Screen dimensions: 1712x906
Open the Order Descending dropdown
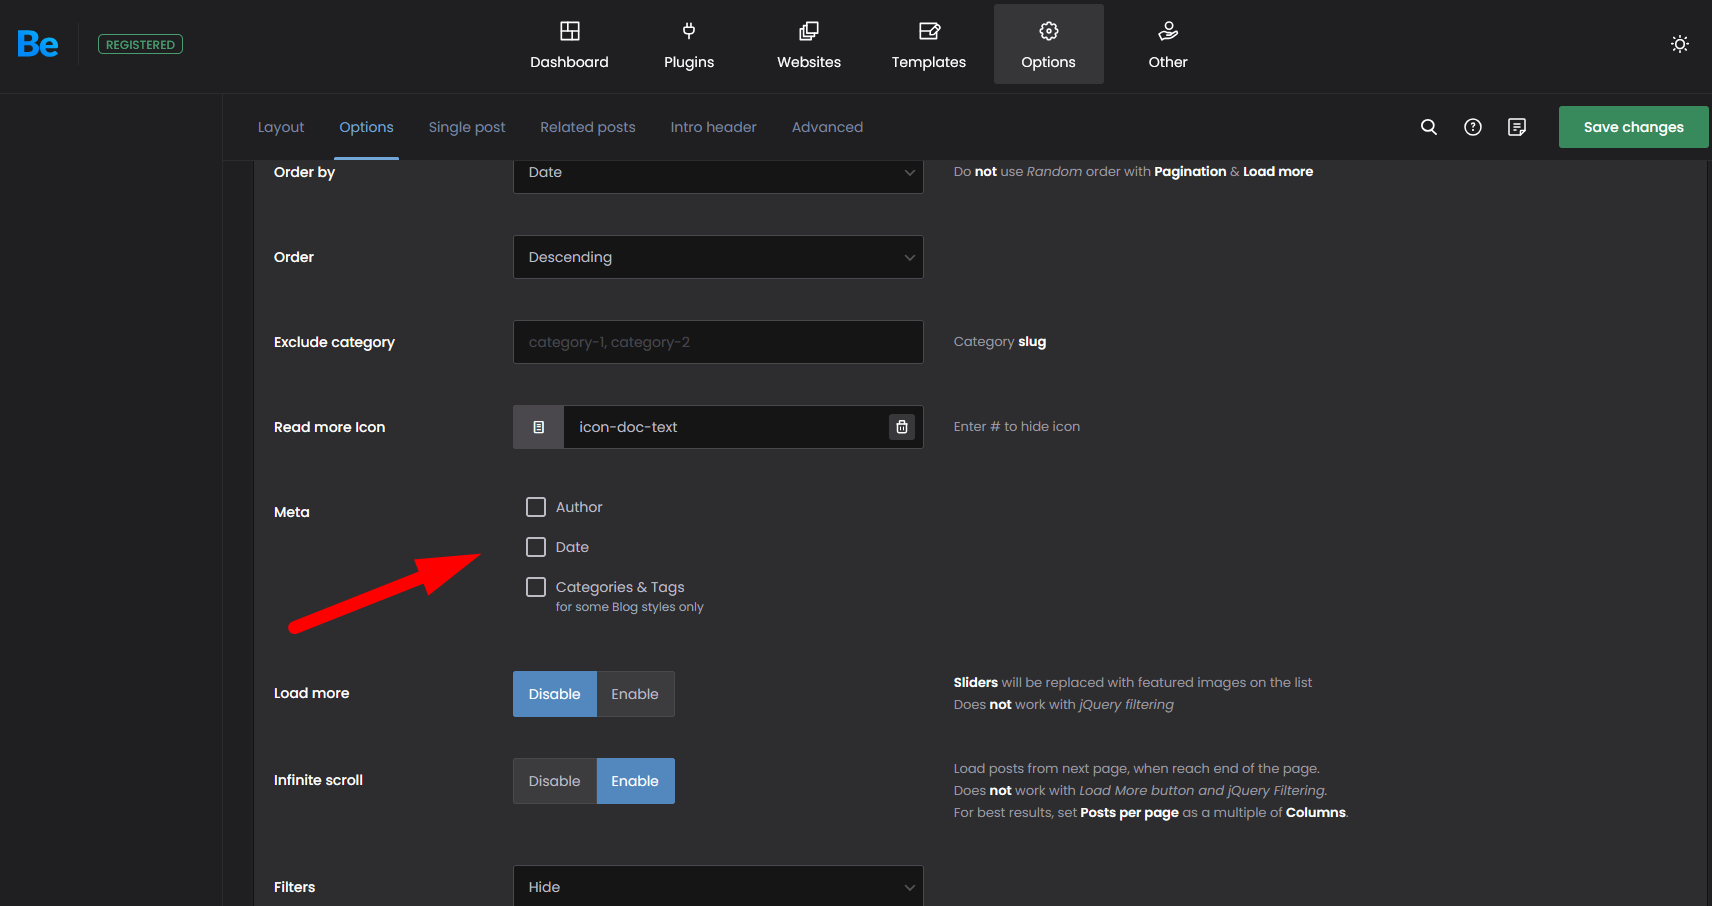click(717, 257)
